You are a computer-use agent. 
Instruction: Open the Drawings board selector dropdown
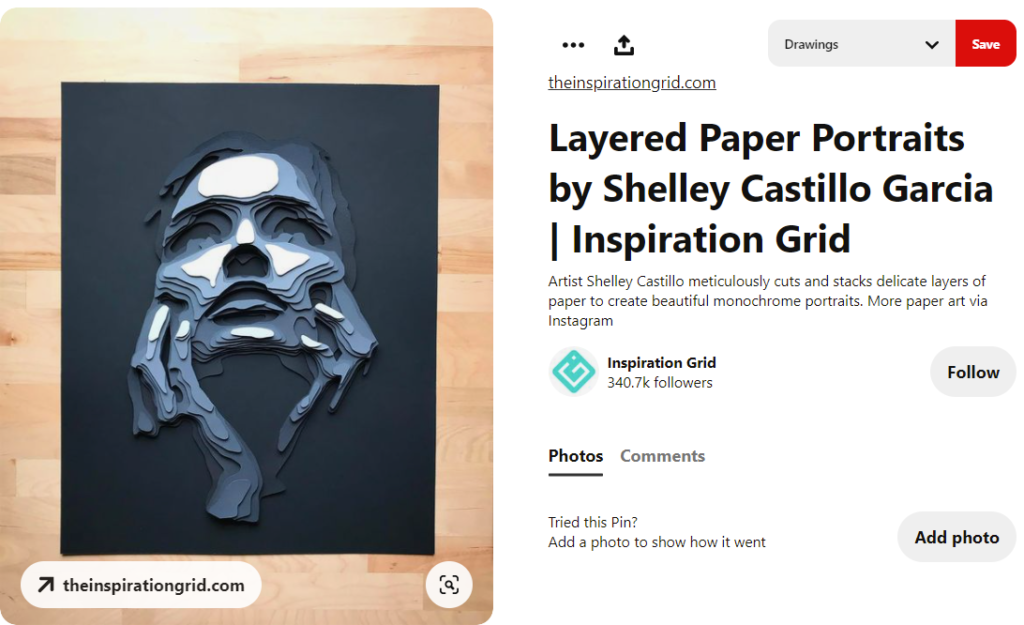click(x=861, y=43)
